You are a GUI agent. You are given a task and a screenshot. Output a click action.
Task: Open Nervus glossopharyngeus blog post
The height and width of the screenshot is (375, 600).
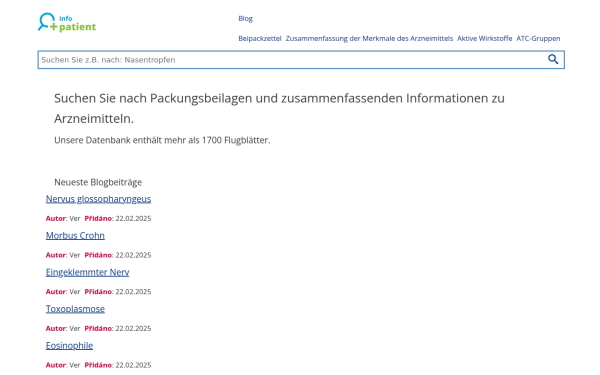[98, 199]
